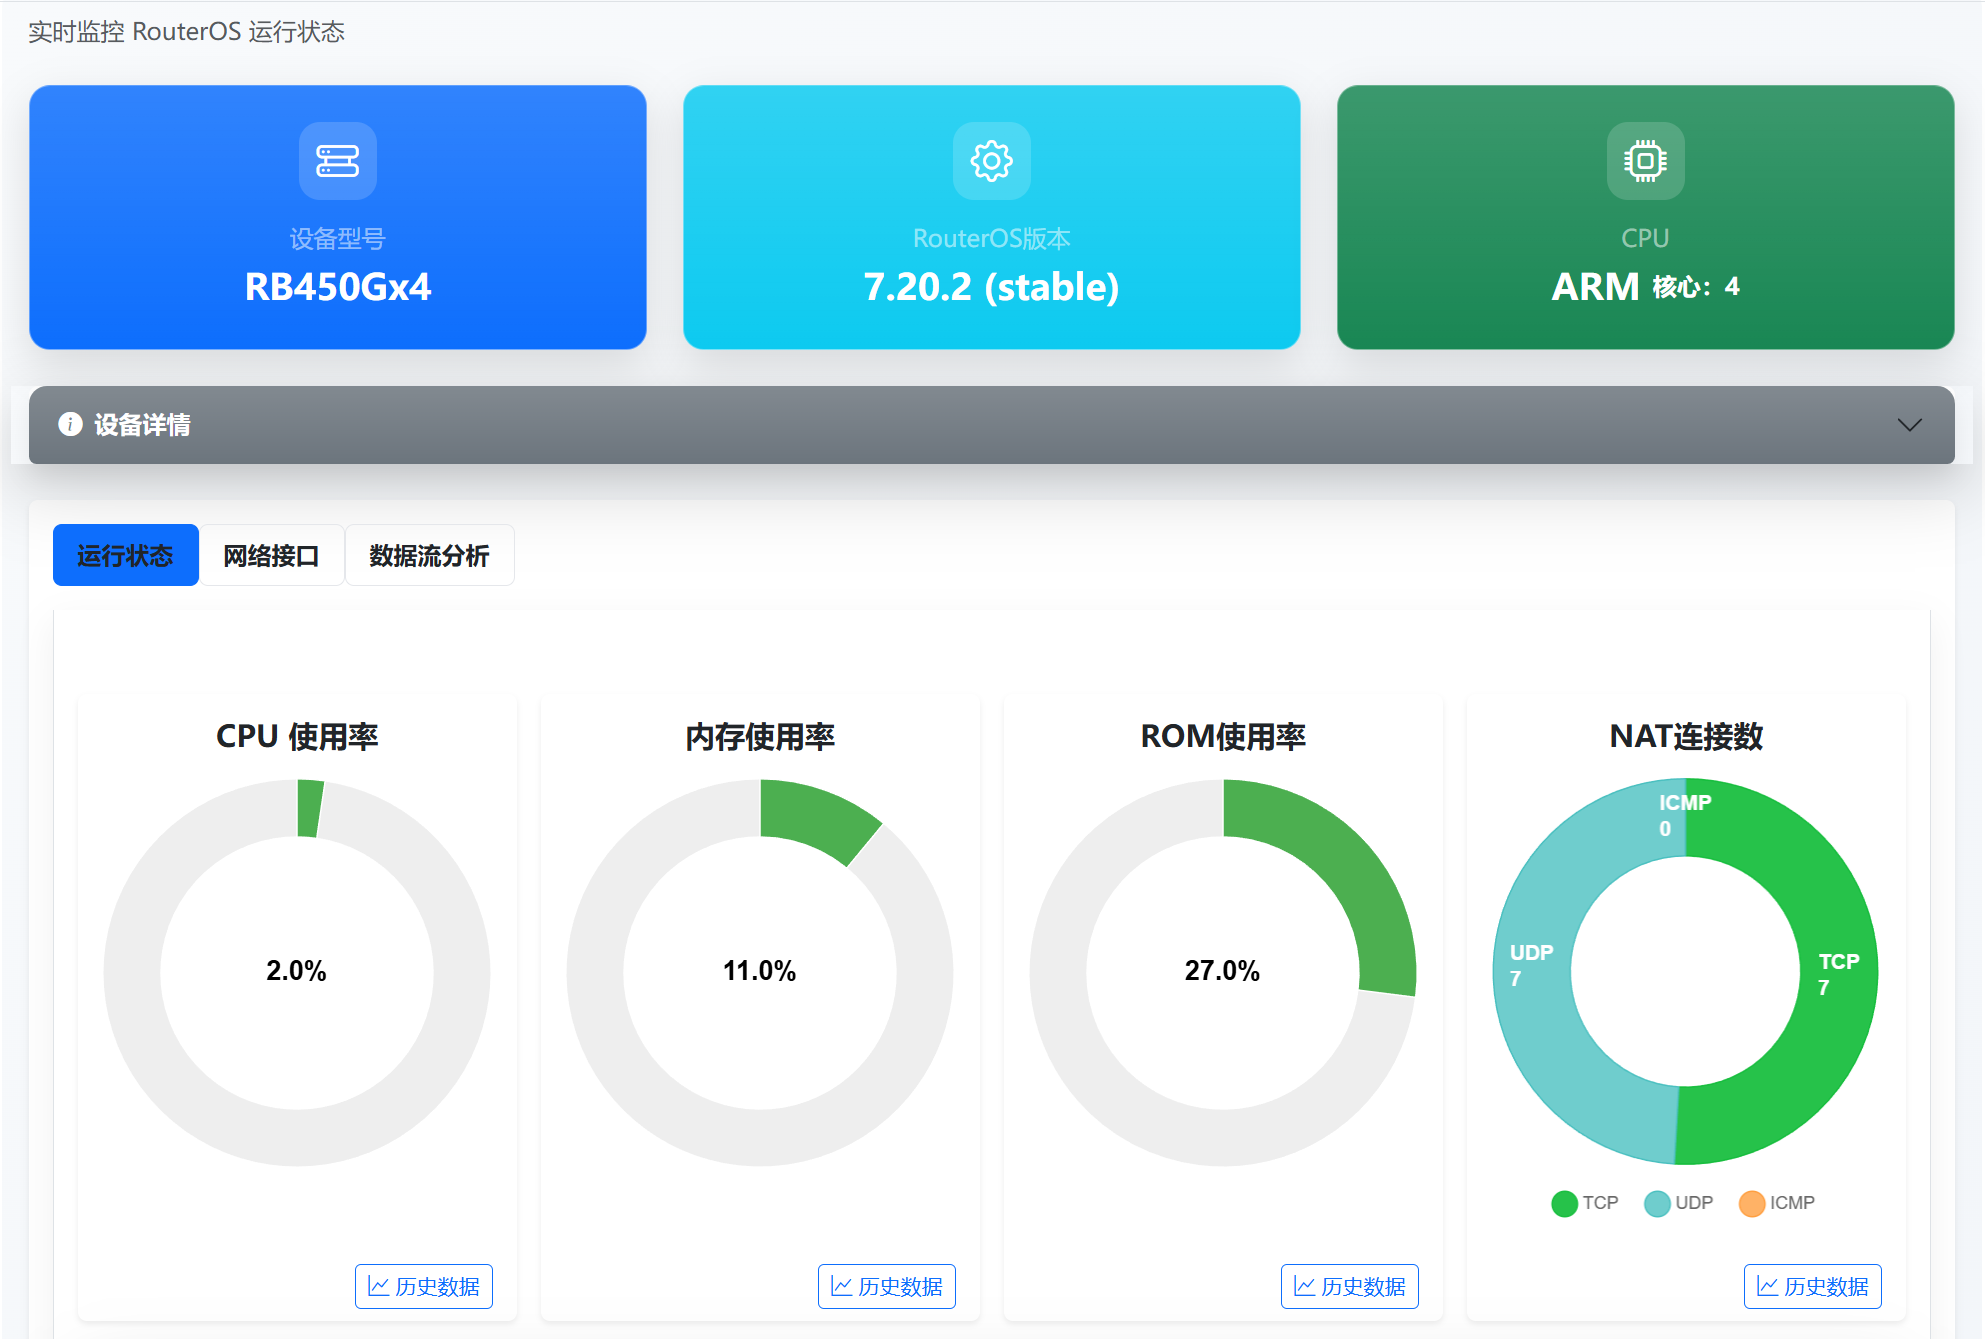
Task: Click the gear icon on RouterOS version card
Action: pos(991,161)
